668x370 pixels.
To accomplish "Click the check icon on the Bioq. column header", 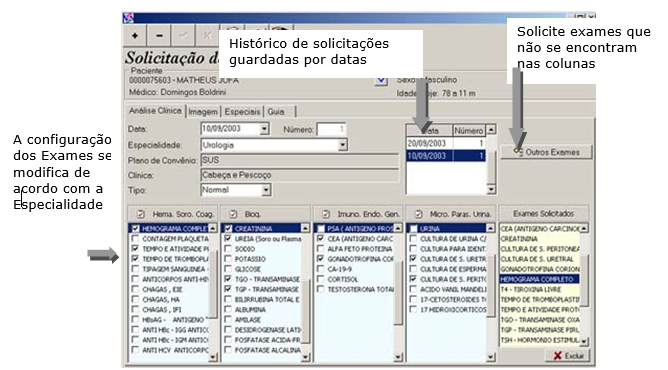I will (233, 214).
